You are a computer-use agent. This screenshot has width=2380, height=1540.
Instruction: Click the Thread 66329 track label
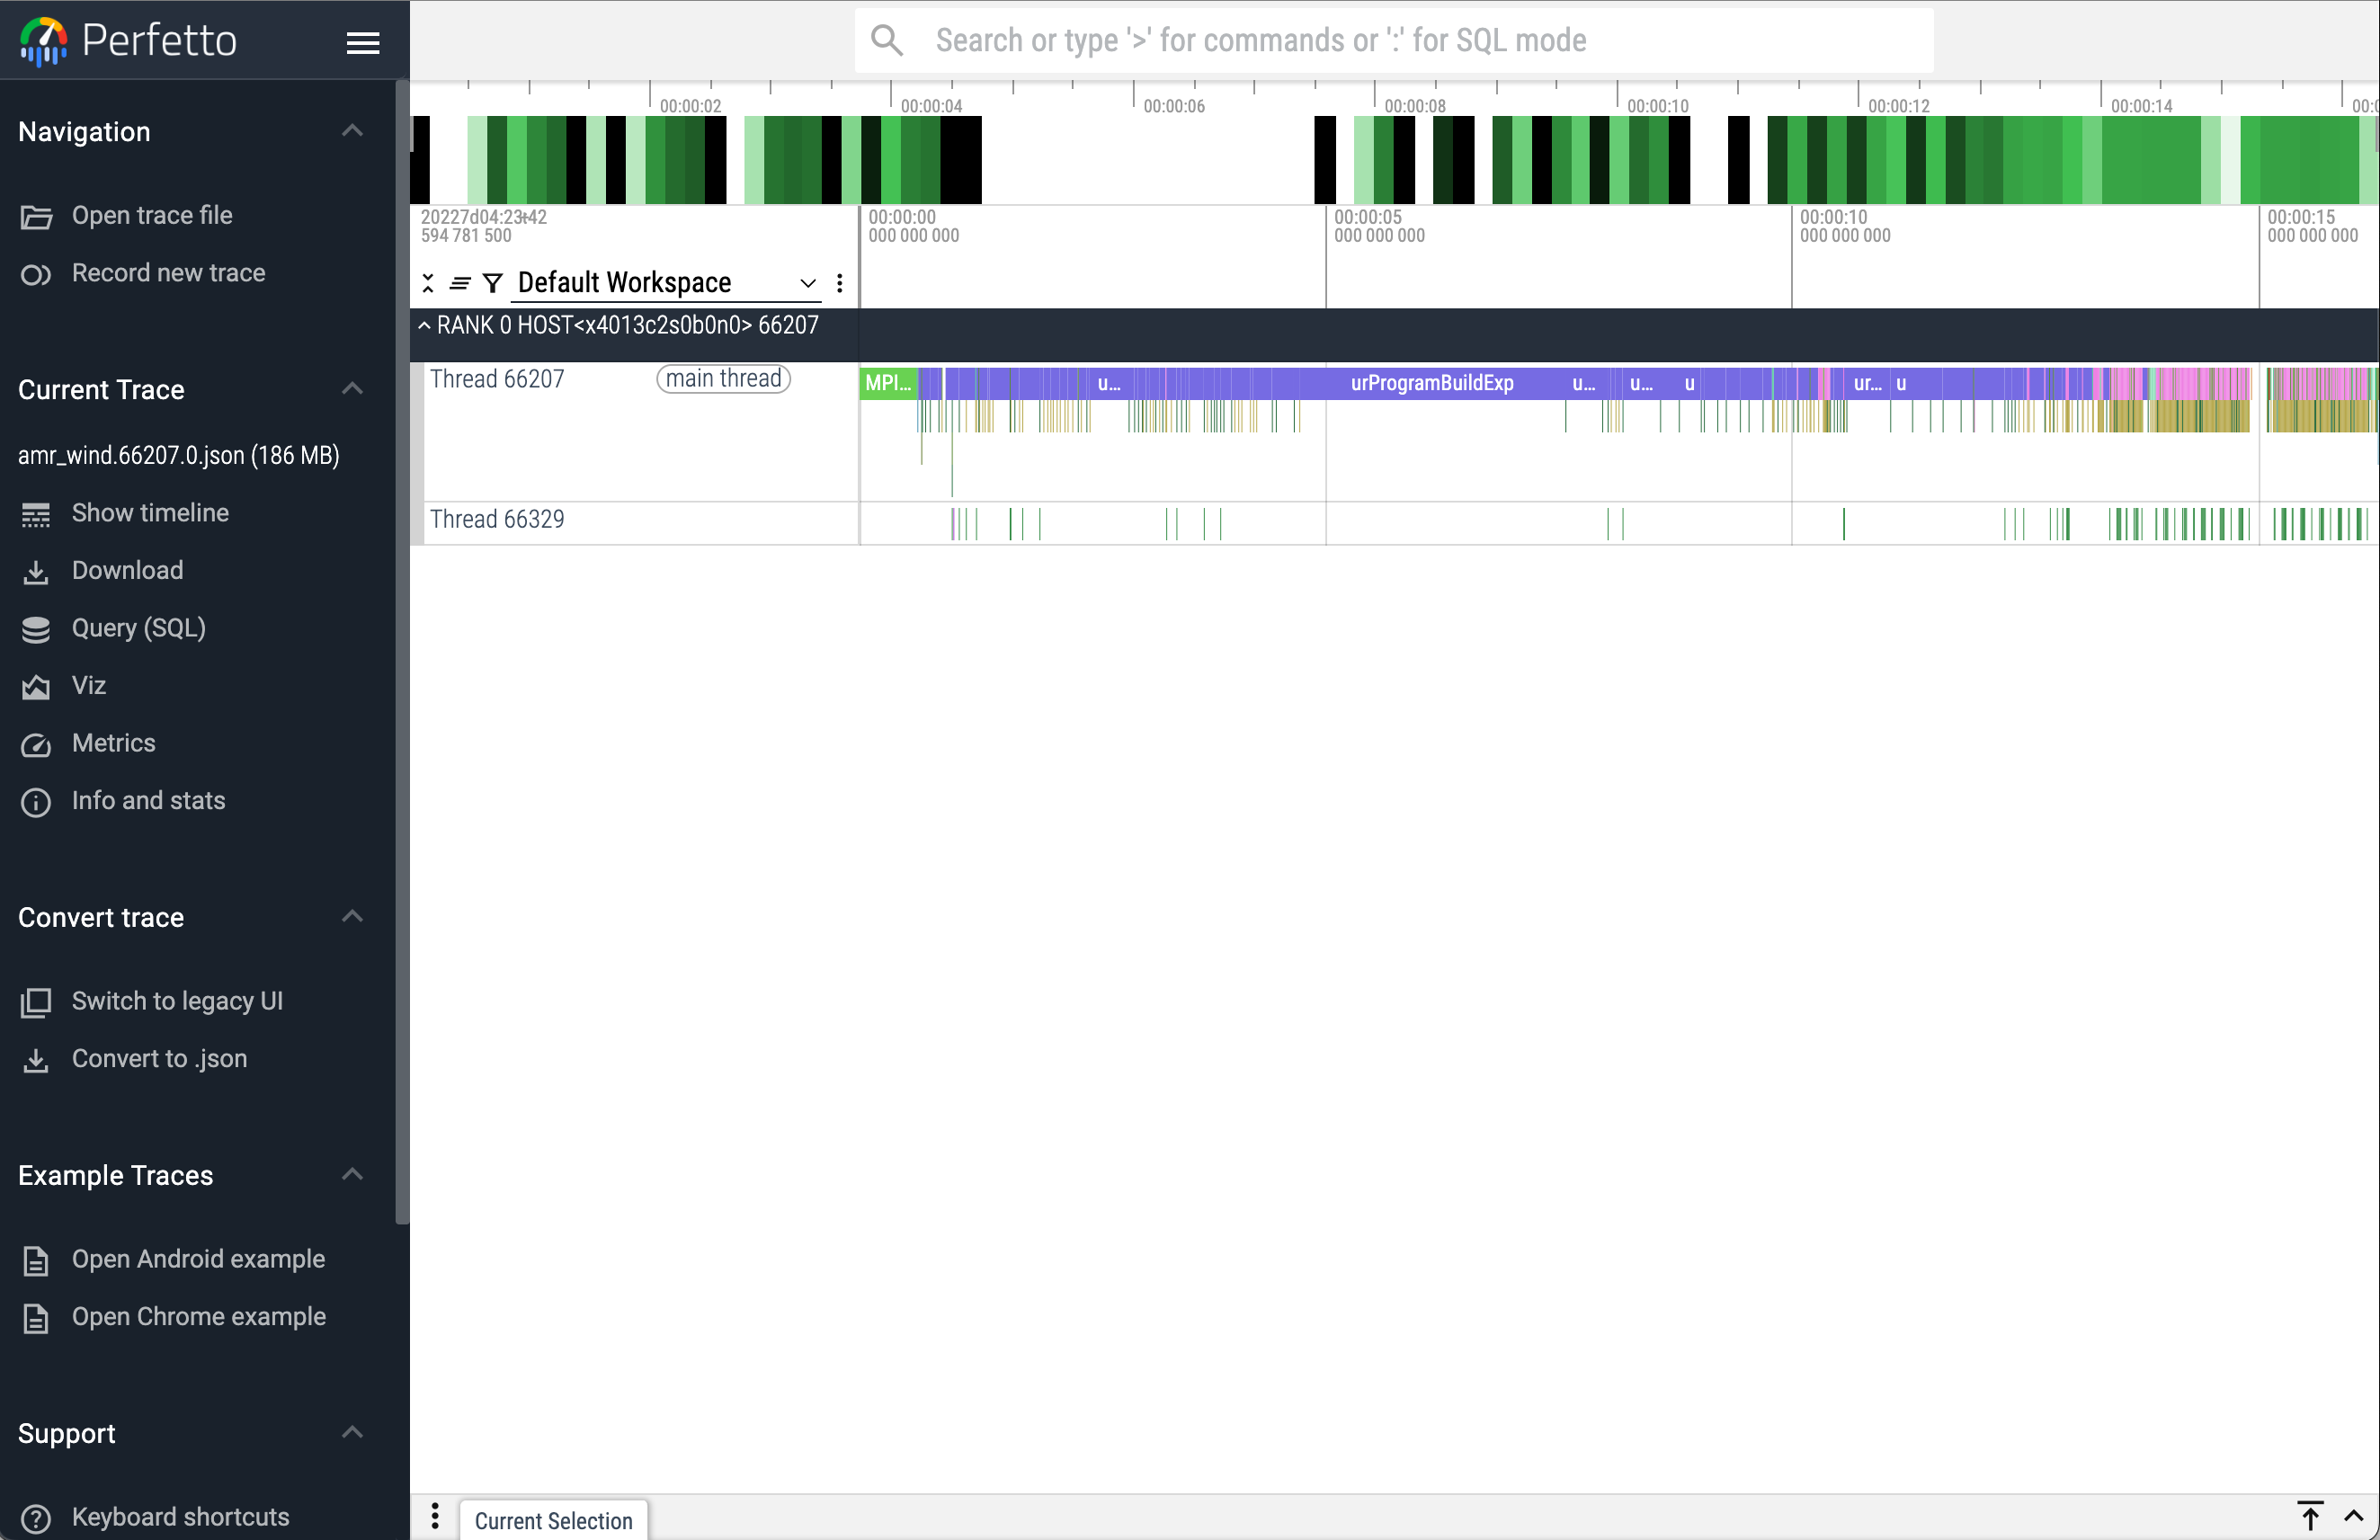point(497,520)
